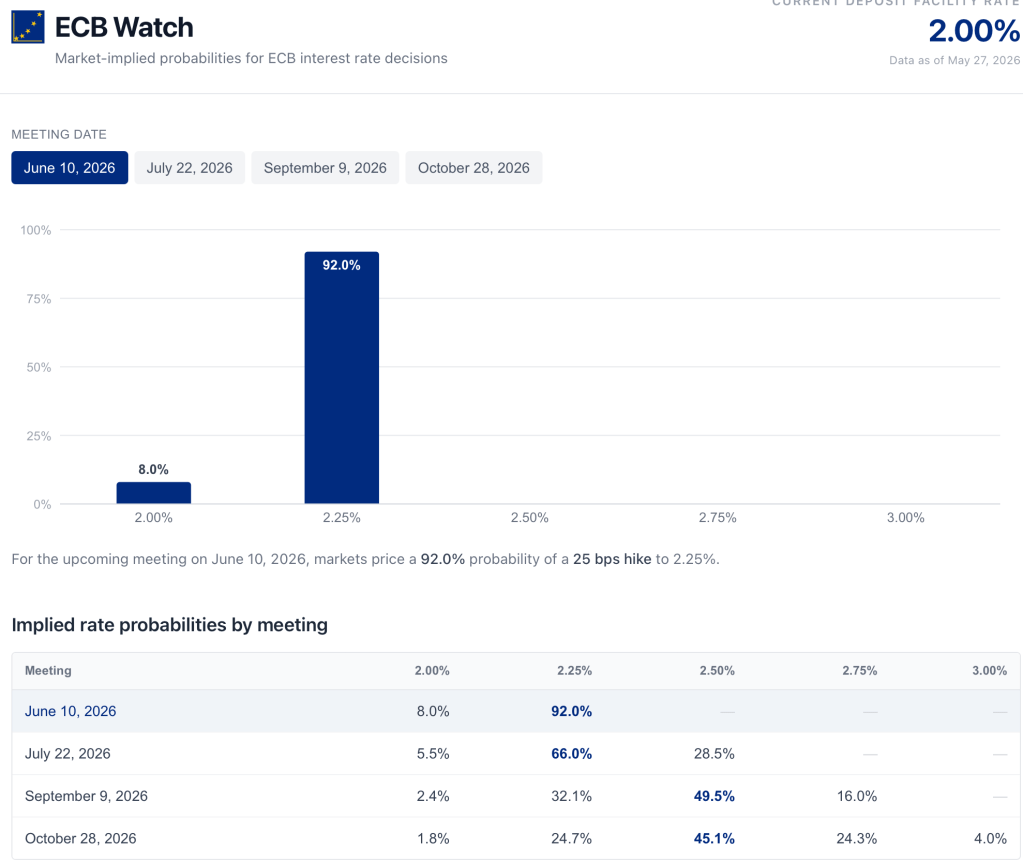Click the 49.5% cell for September

pyautogui.click(x=714, y=796)
